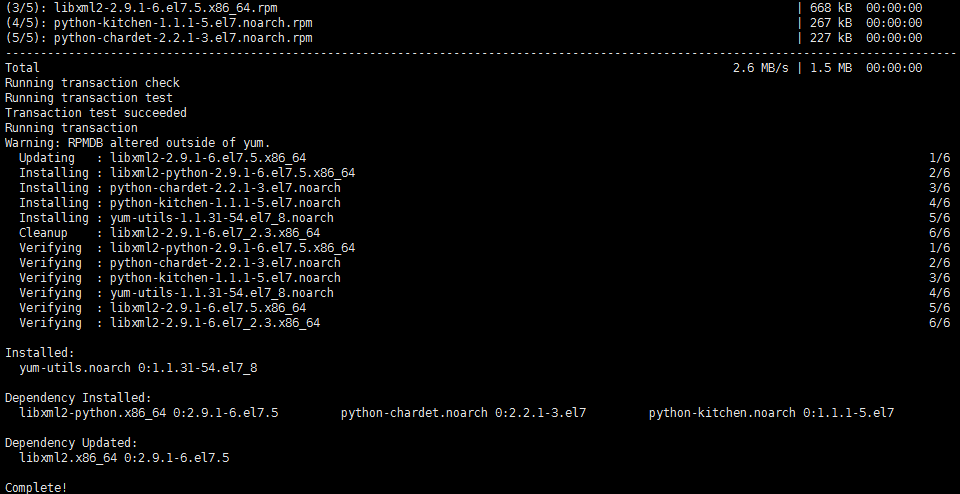Click the yum-utils.noarch 0:1.1.31-54.el7_8 line
This screenshot has width=960, height=494.
point(138,368)
